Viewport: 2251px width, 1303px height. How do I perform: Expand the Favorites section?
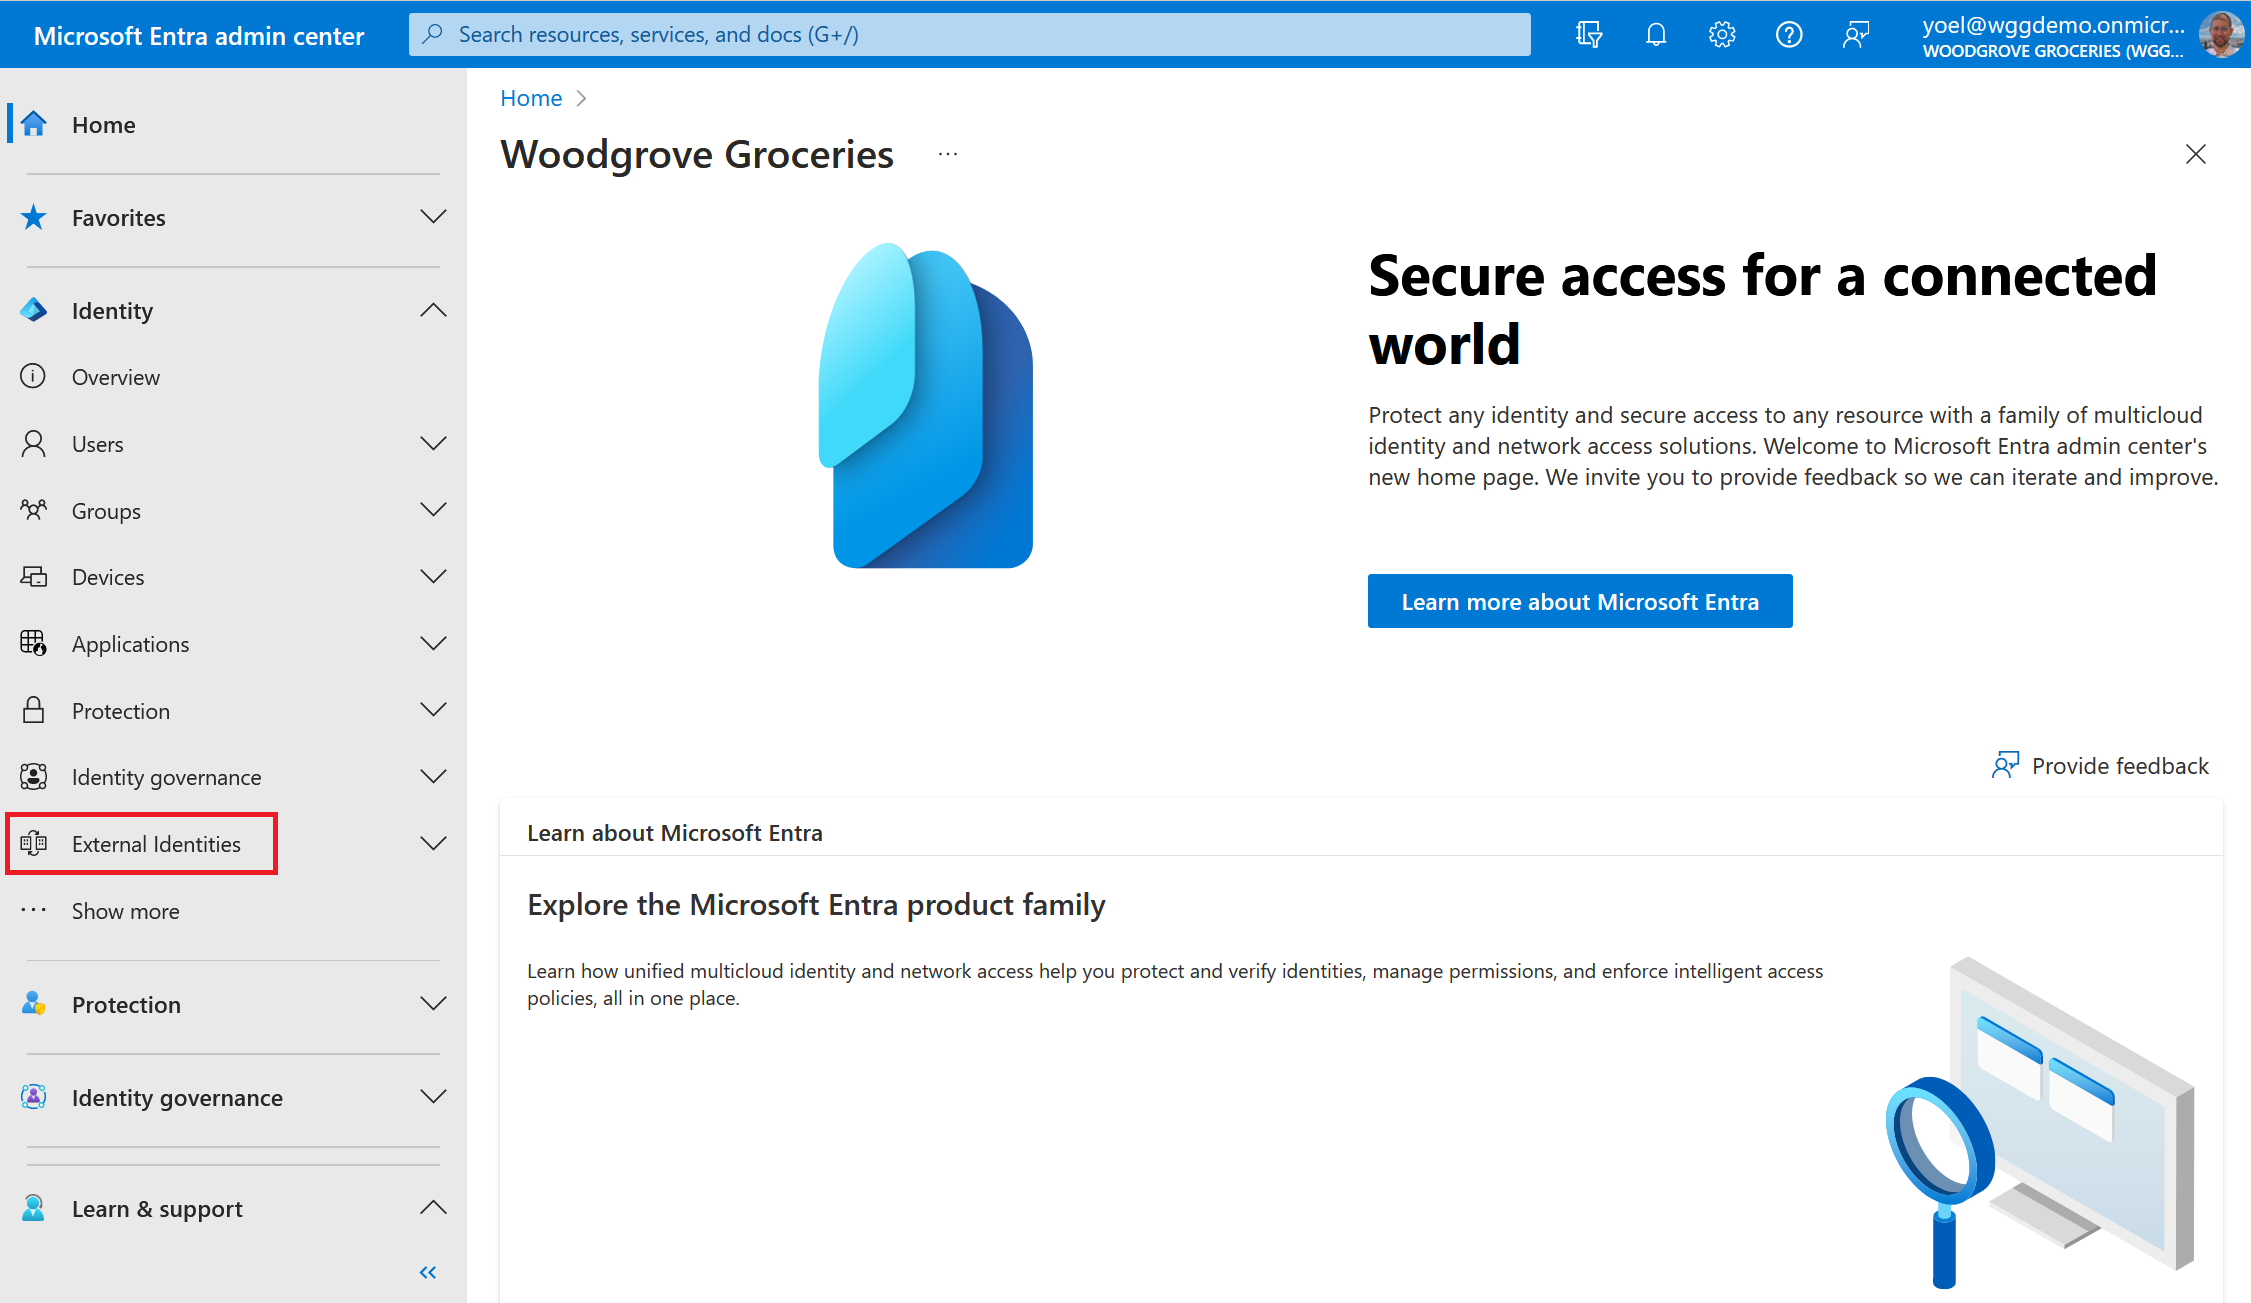pyautogui.click(x=433, y=217)
